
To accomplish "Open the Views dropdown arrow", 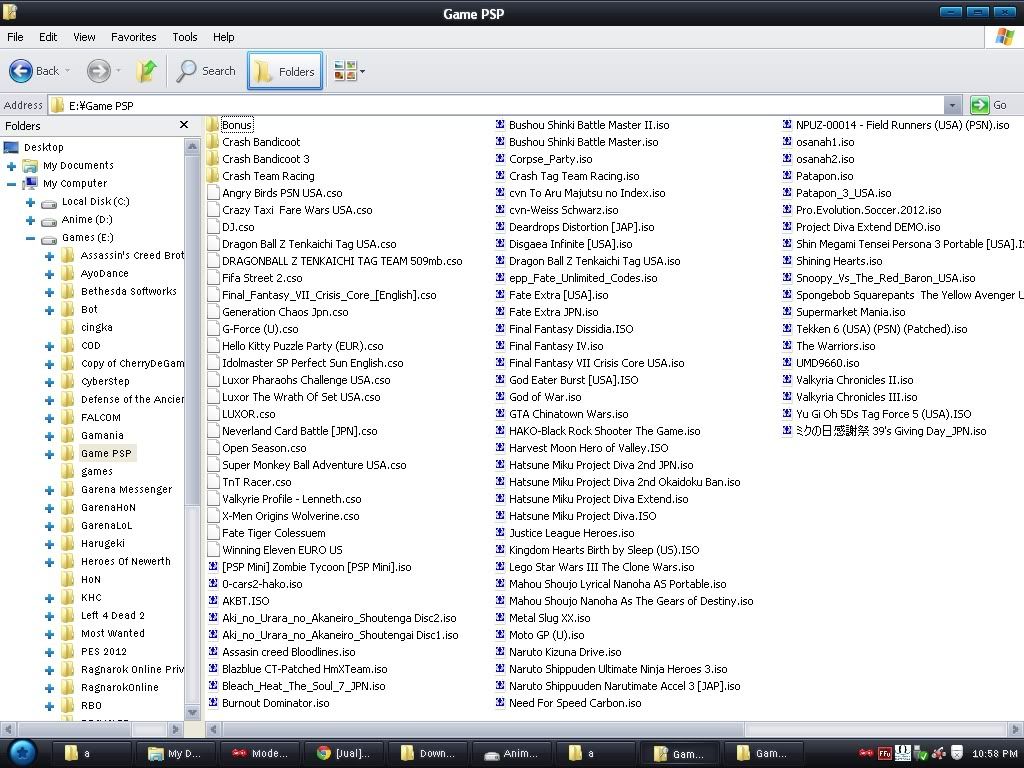I will (362, 71).
